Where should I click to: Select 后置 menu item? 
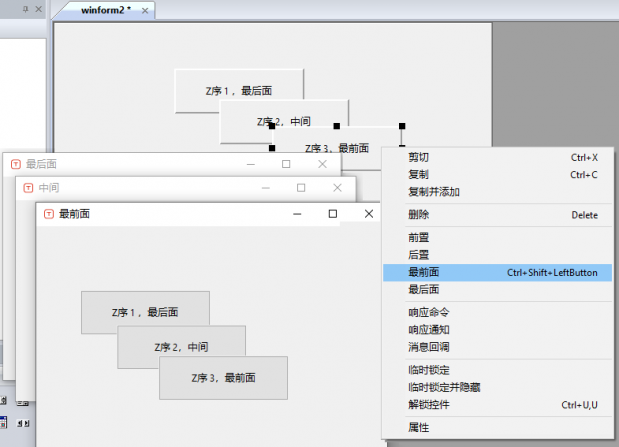[x=497, y=255]
